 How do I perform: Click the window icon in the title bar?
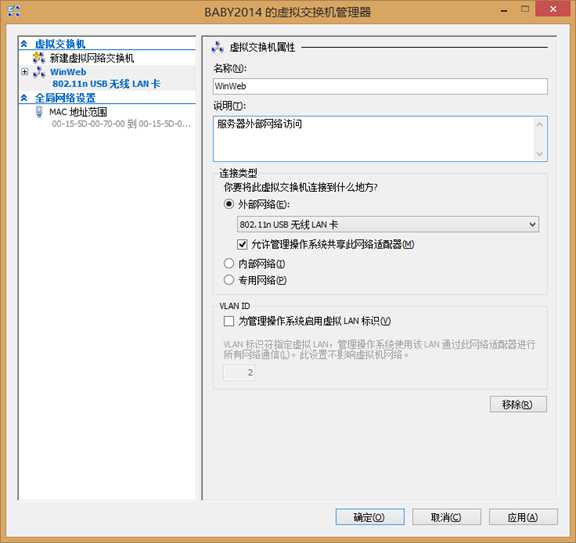pos(14,11)
